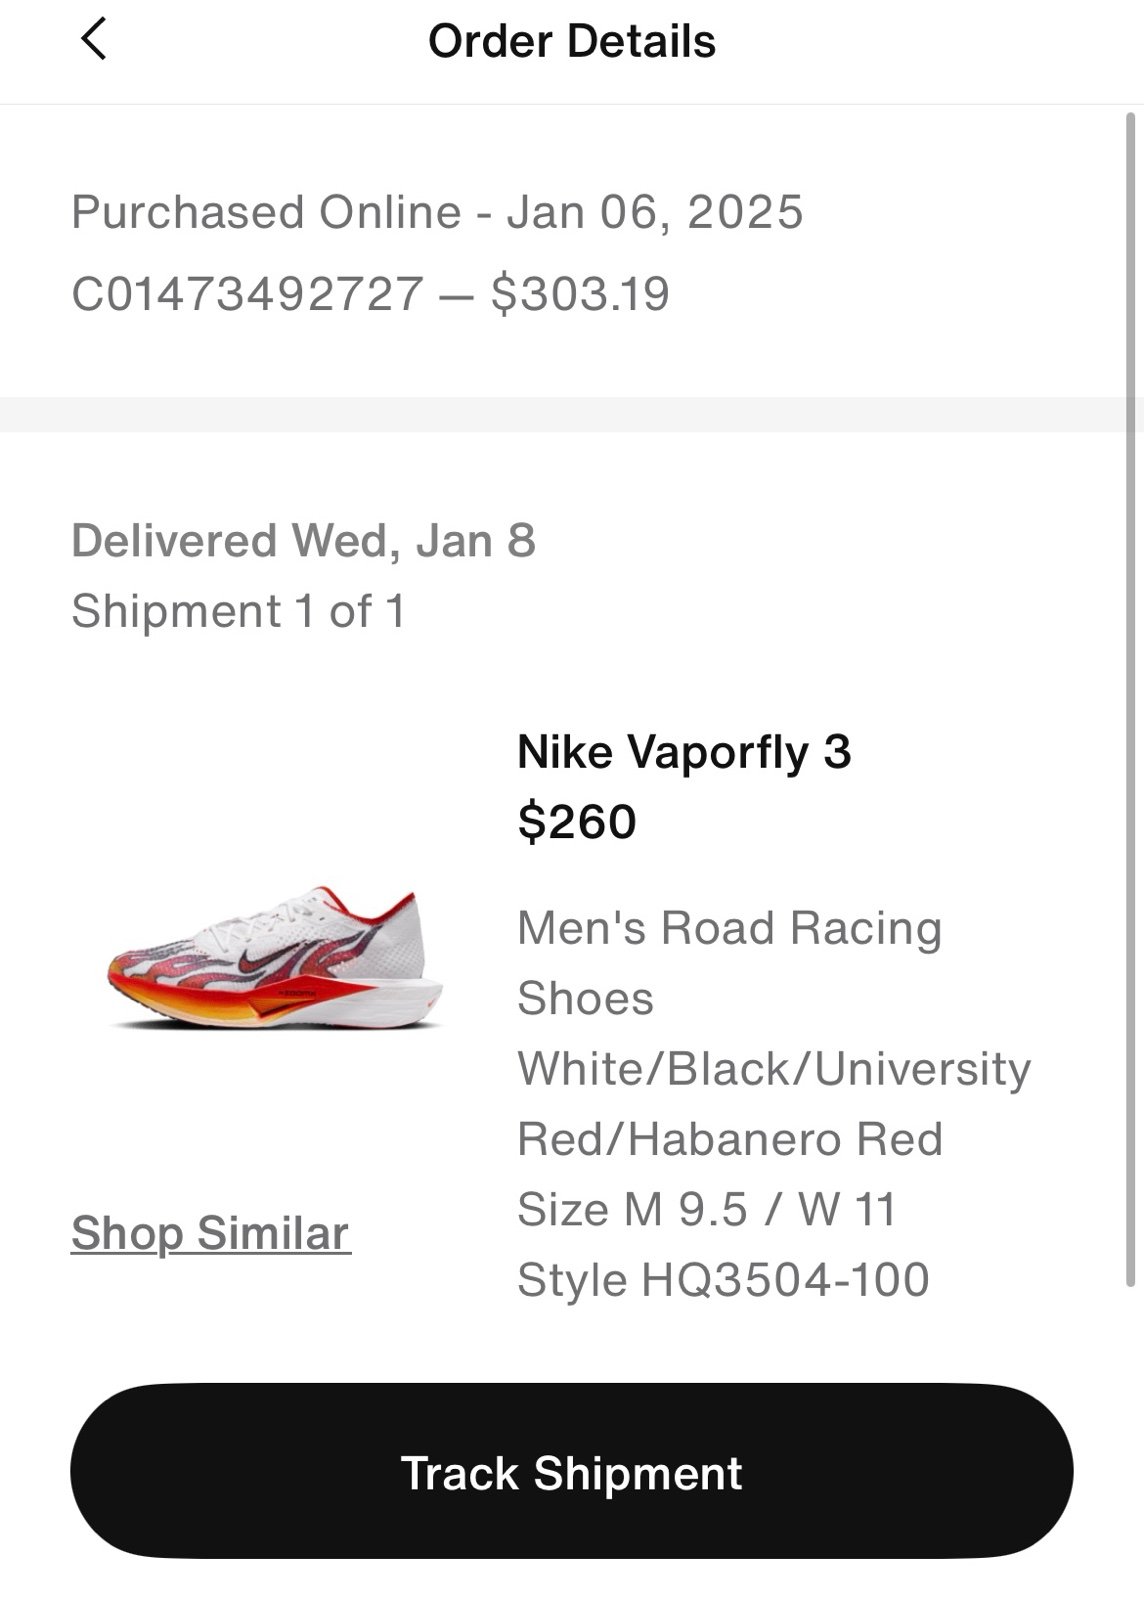This screenshot has height=1600, width=1144.
Task: Tap the Men's Road Racing description text
Action: tap(730, 928)
